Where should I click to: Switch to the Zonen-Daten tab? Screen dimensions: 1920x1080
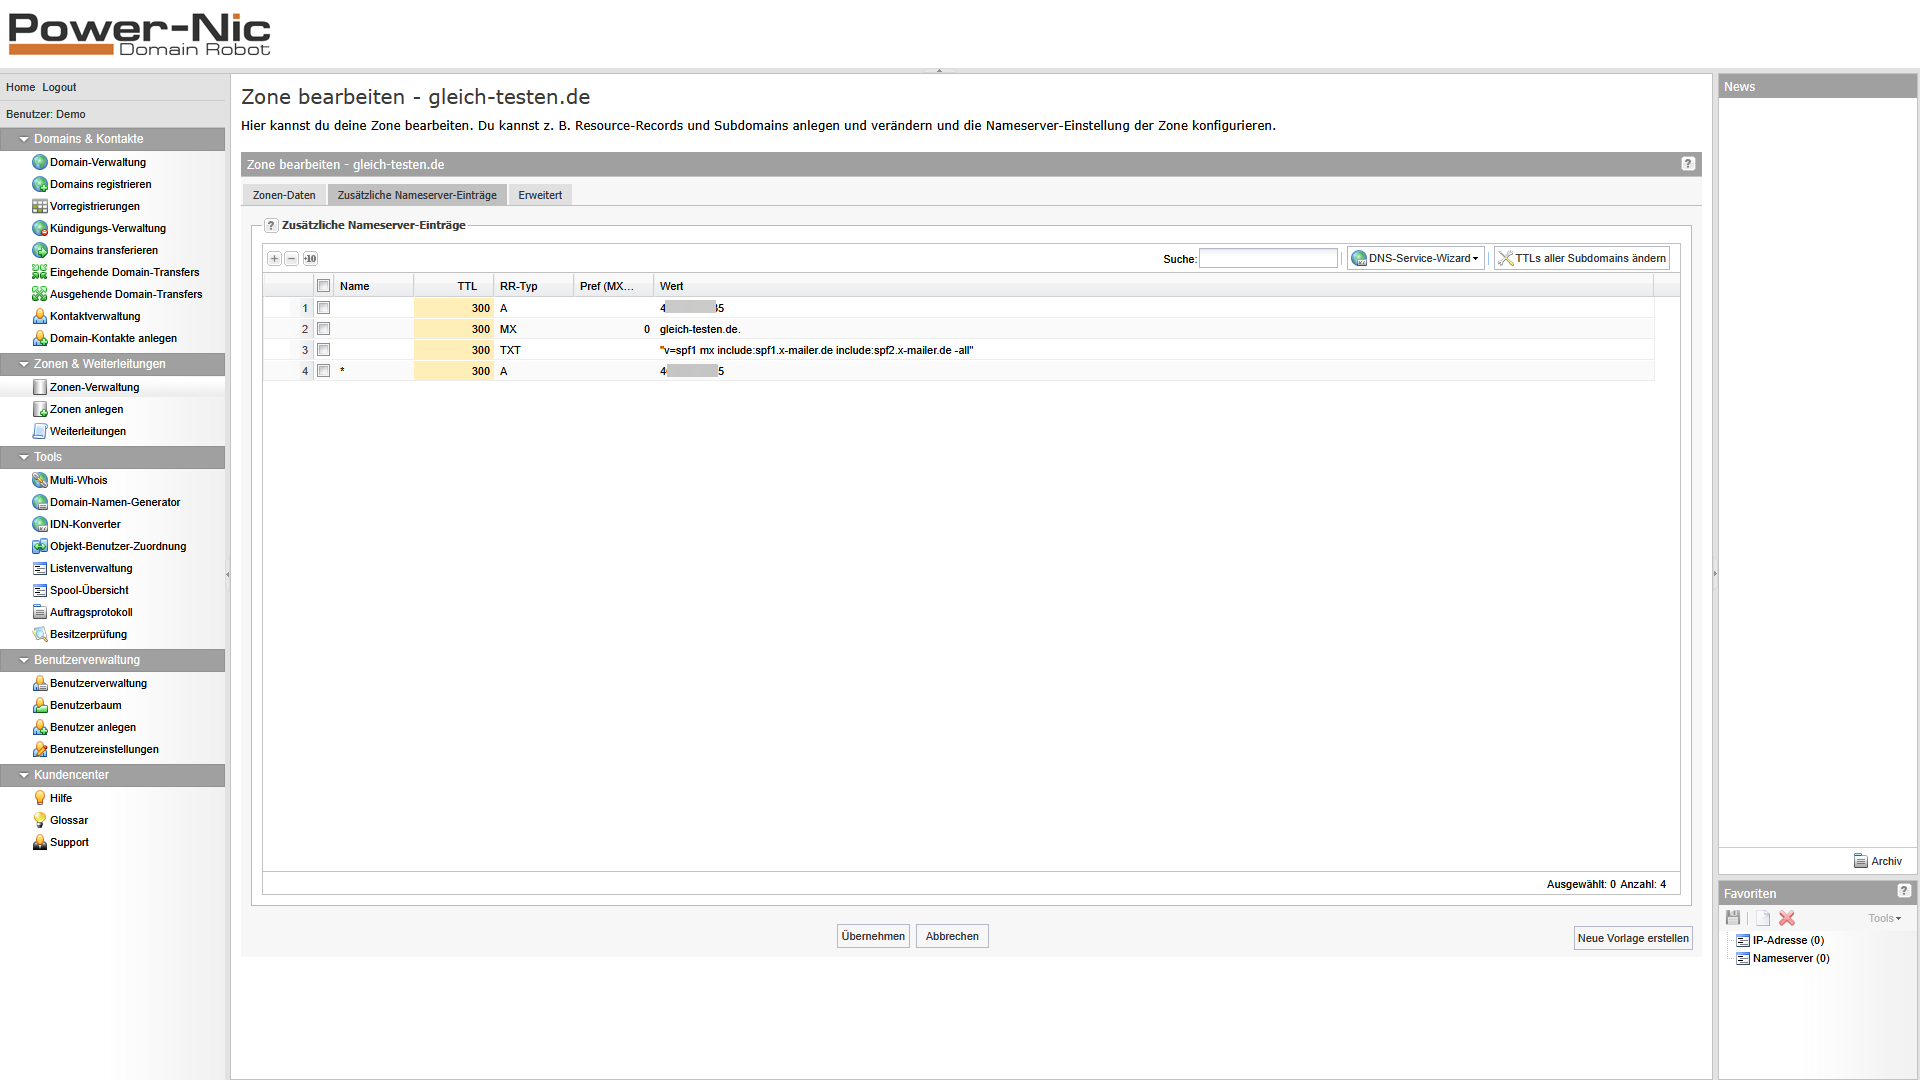tap(284, 195)
